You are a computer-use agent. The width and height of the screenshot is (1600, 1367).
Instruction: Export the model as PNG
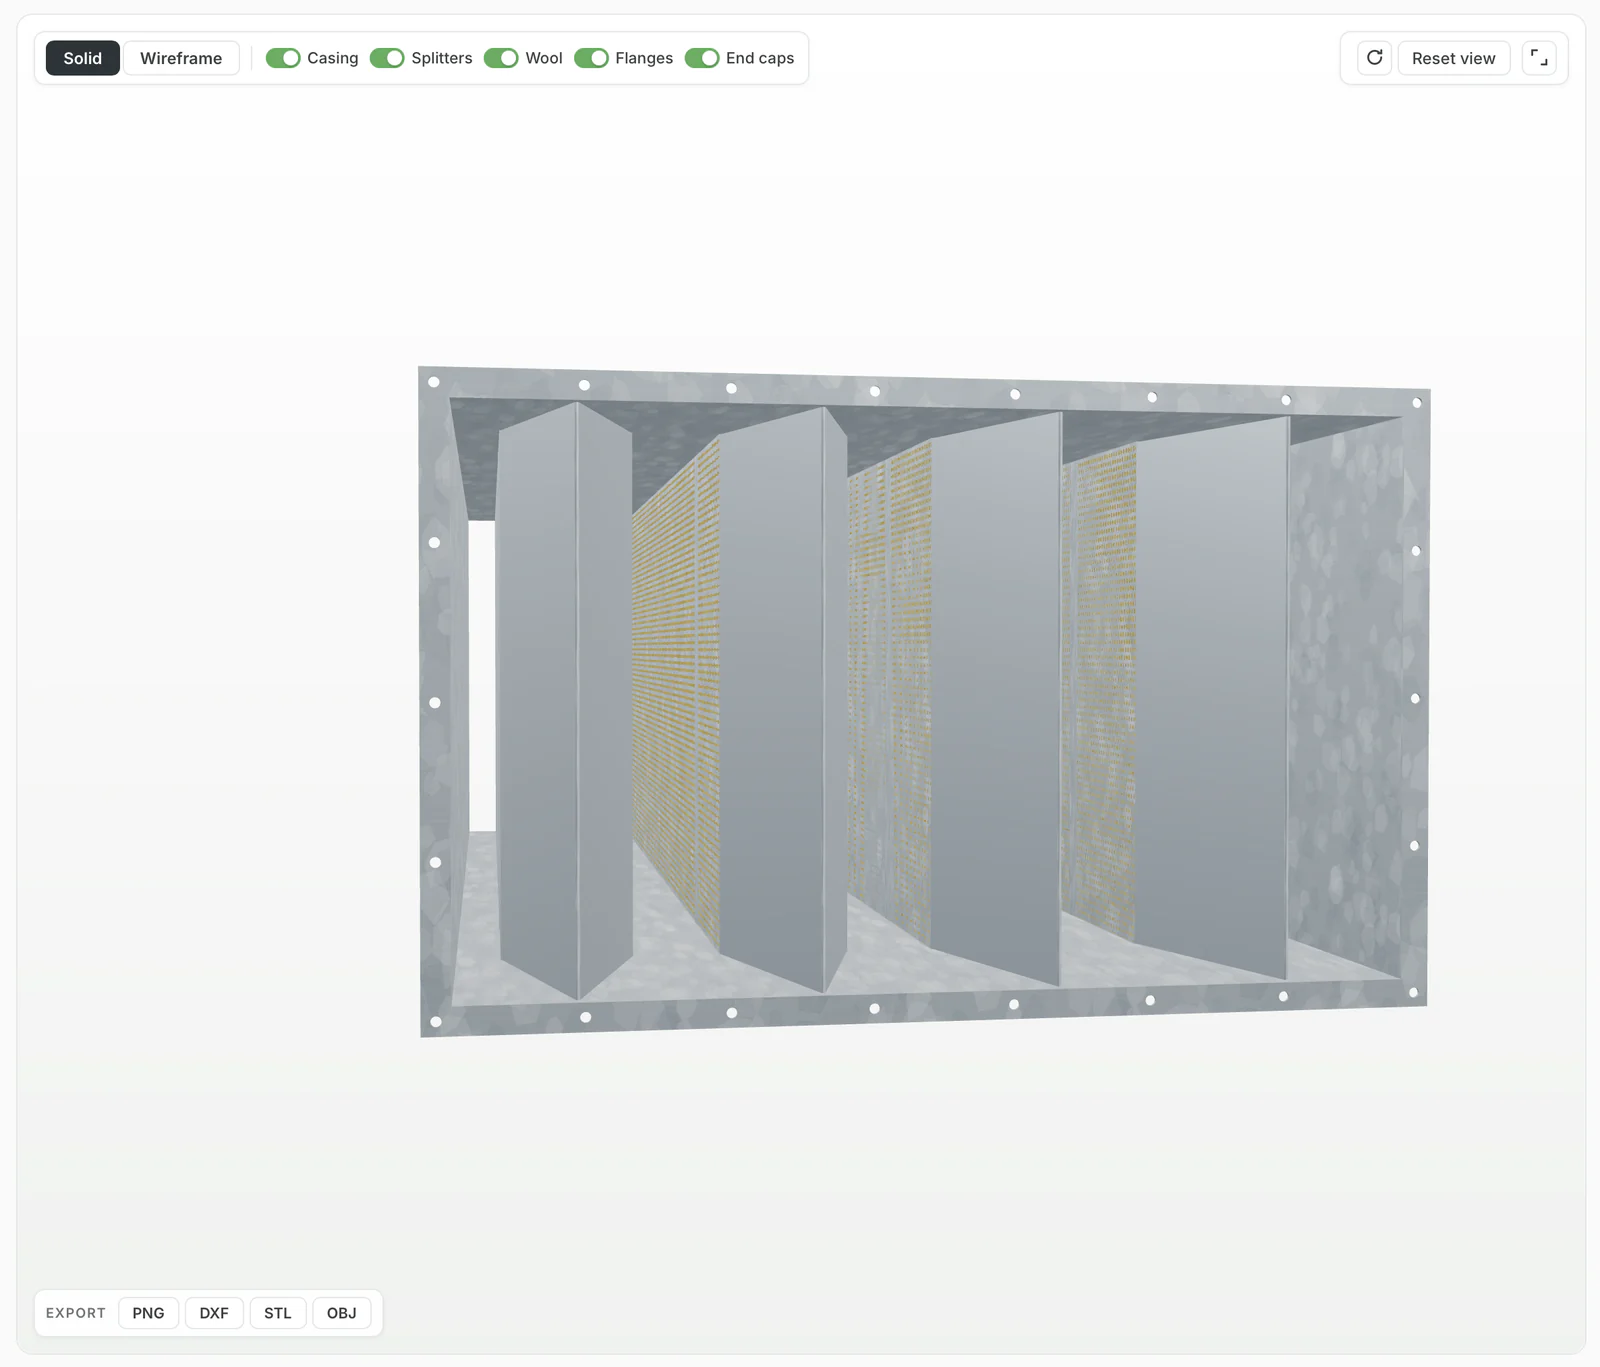pyautogui.click(x=148, y=1313)
